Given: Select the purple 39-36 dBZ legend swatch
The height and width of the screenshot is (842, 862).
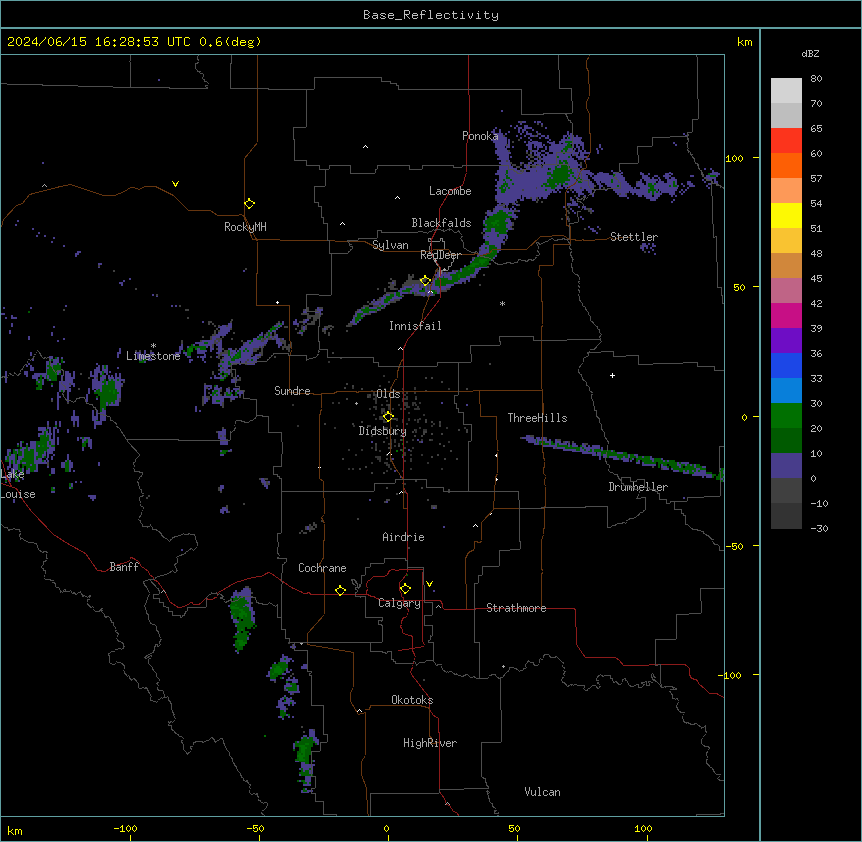Looking at the screenshot, I should 786,341.
